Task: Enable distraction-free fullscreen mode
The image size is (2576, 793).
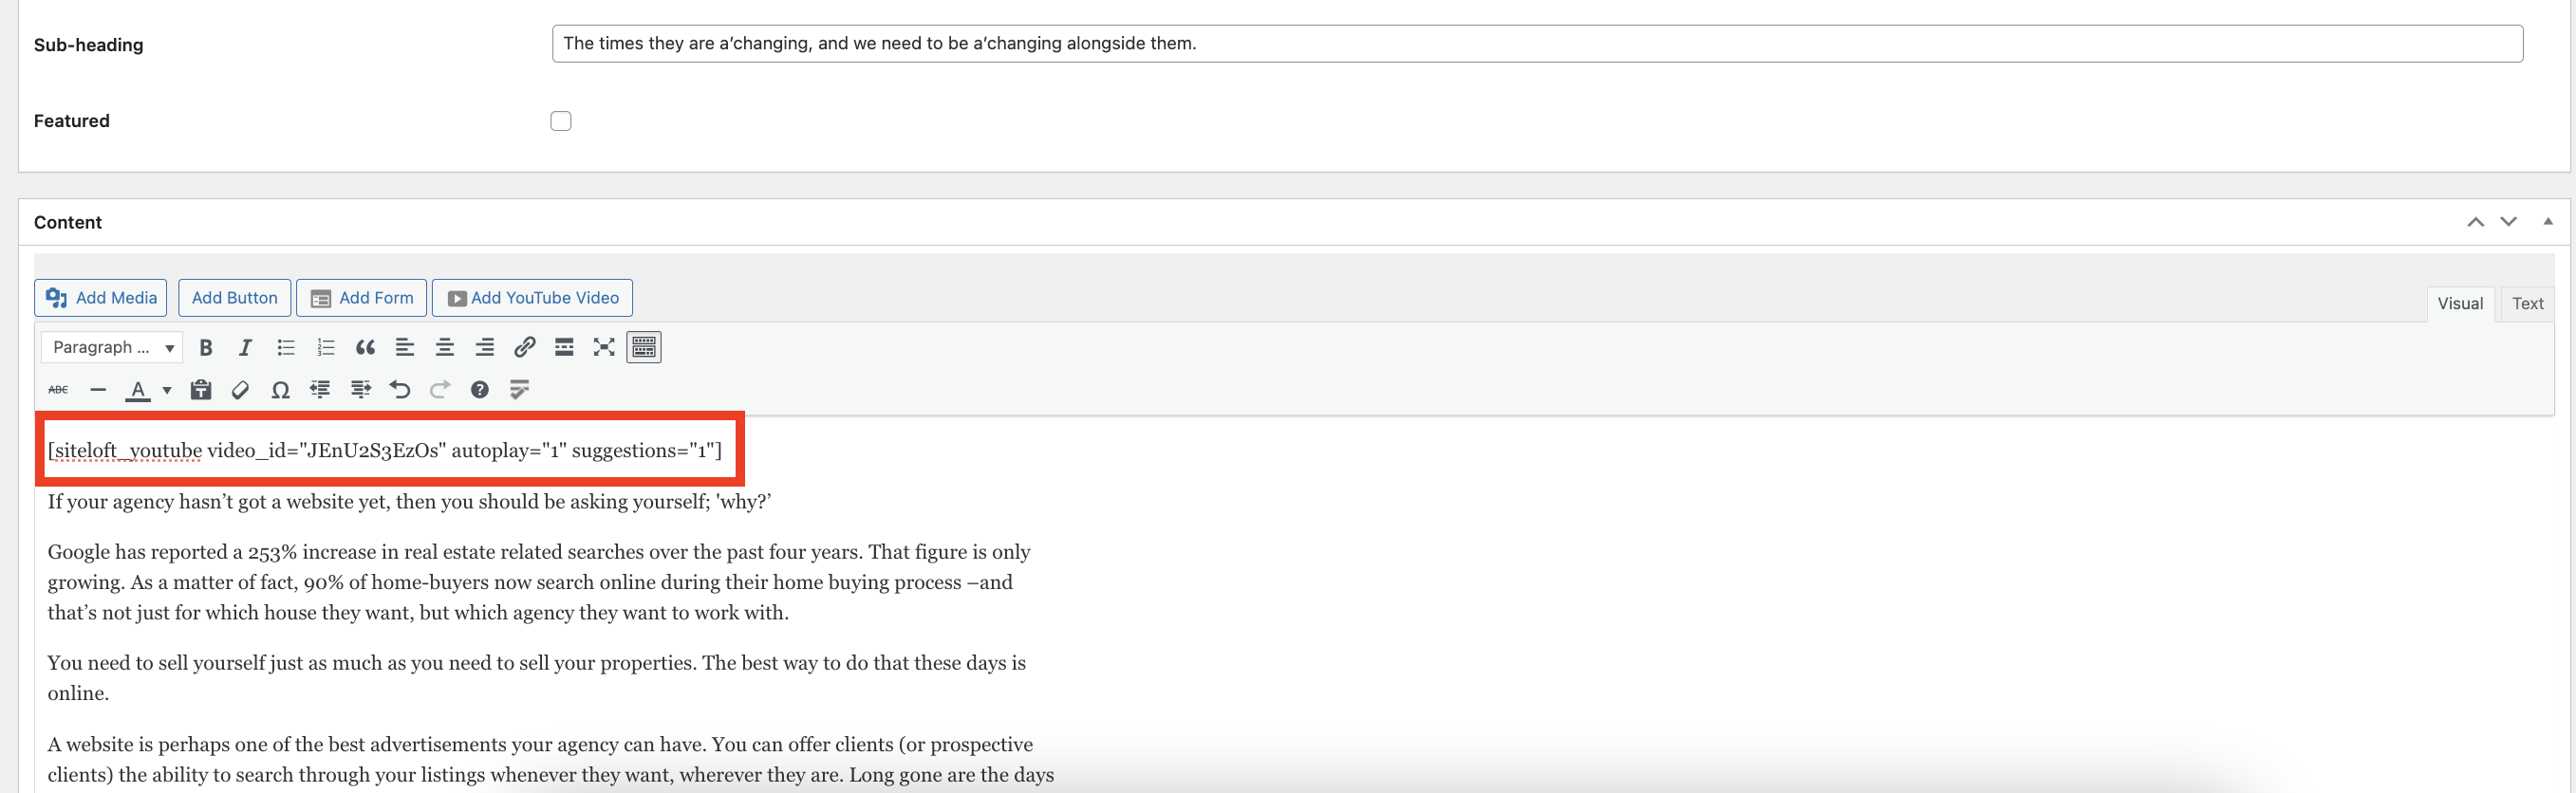Action: click(604, 347)
